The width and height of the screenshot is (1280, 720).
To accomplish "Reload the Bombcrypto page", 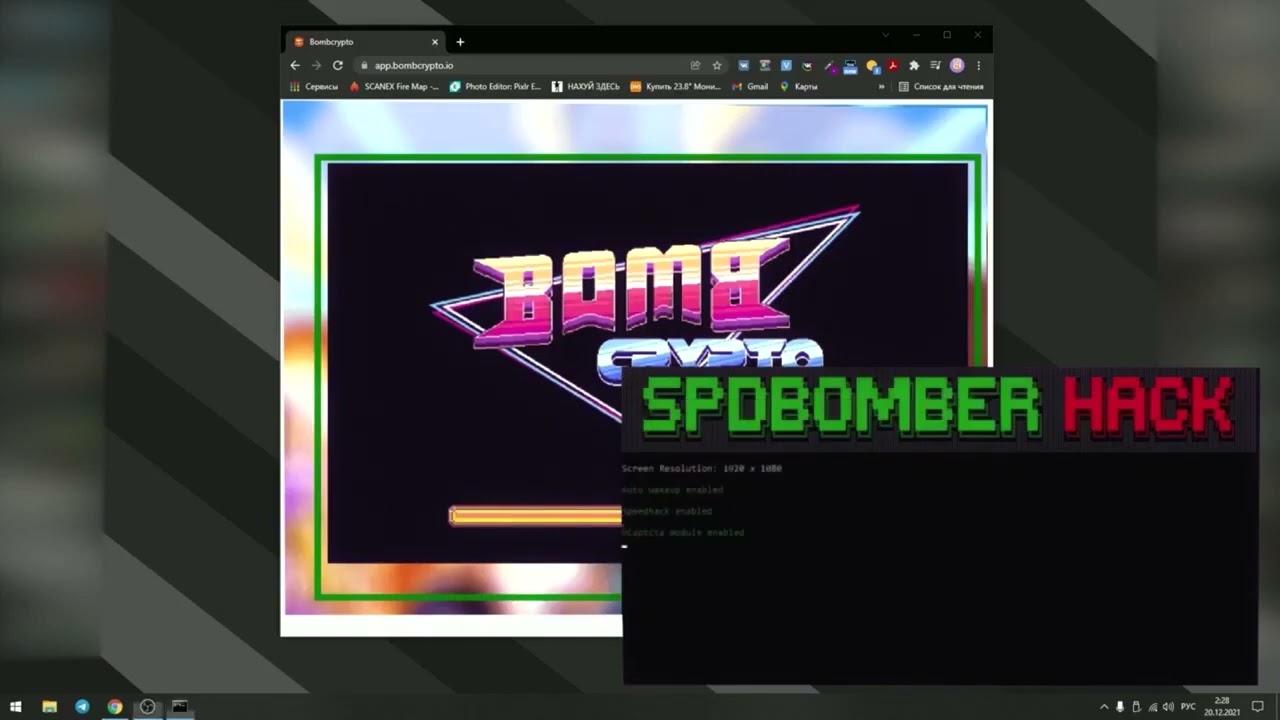I will (338, 65).
